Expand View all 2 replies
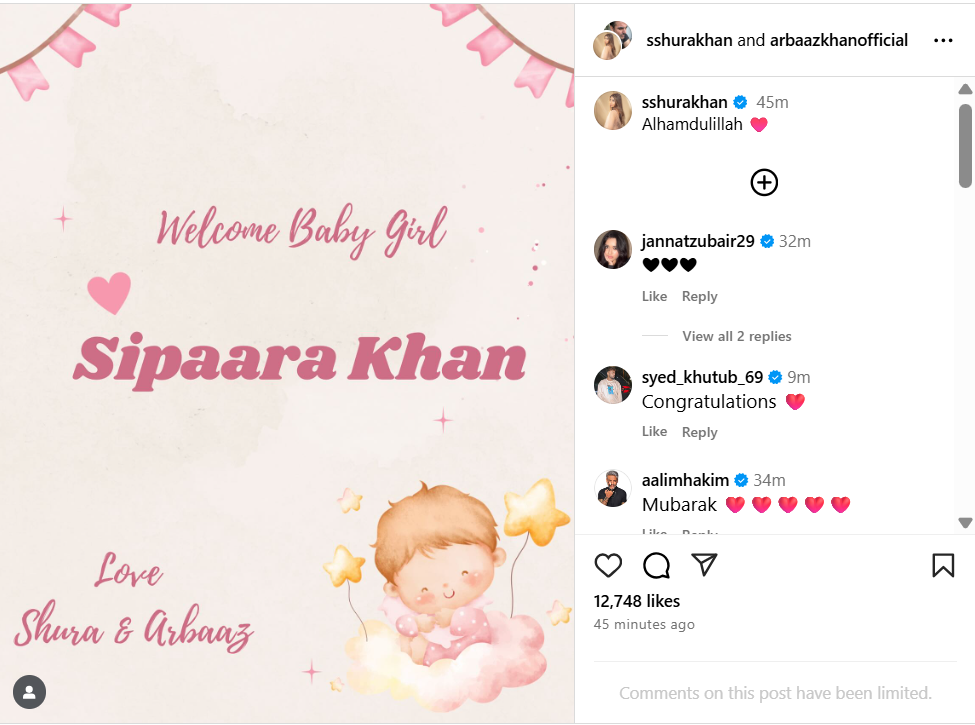This screenshot has width=975, height=725. [736, 336]
